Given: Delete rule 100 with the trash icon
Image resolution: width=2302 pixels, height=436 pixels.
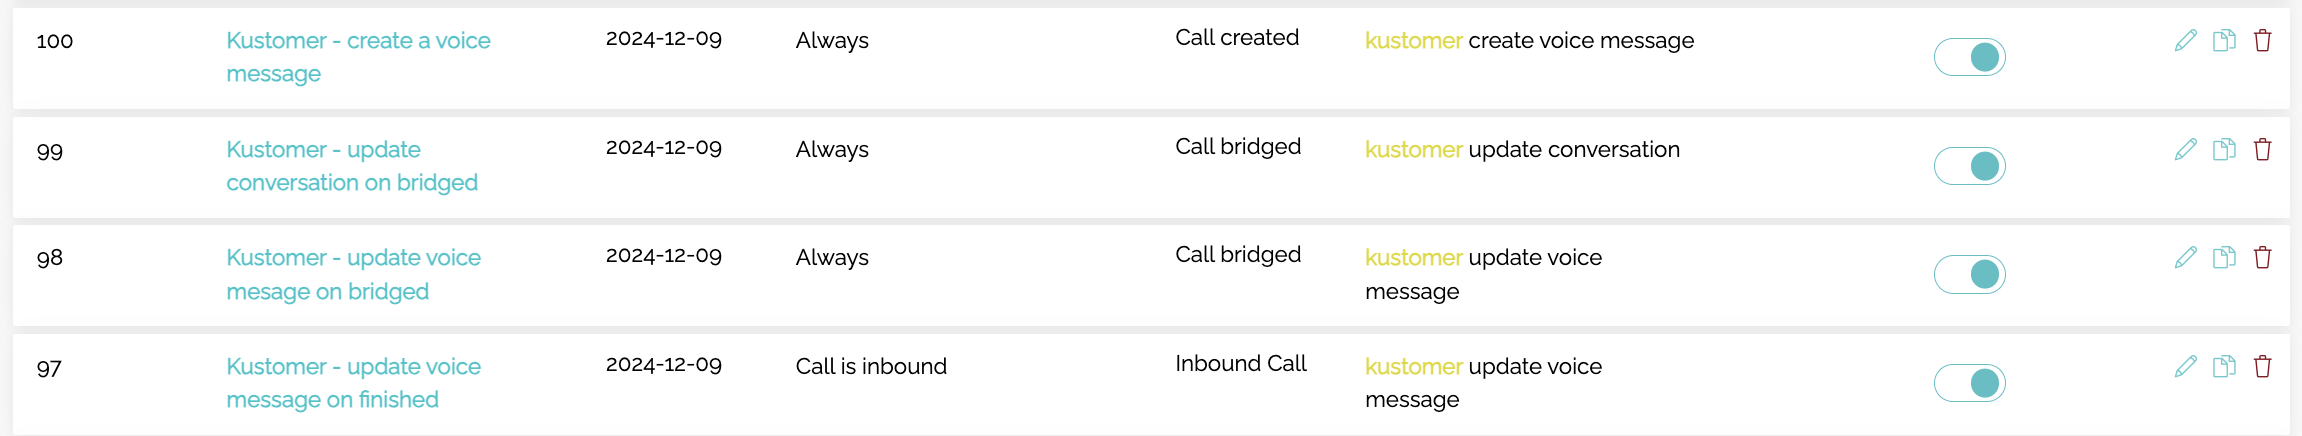Looking at the screenshot, I should tap(2262, 40).
